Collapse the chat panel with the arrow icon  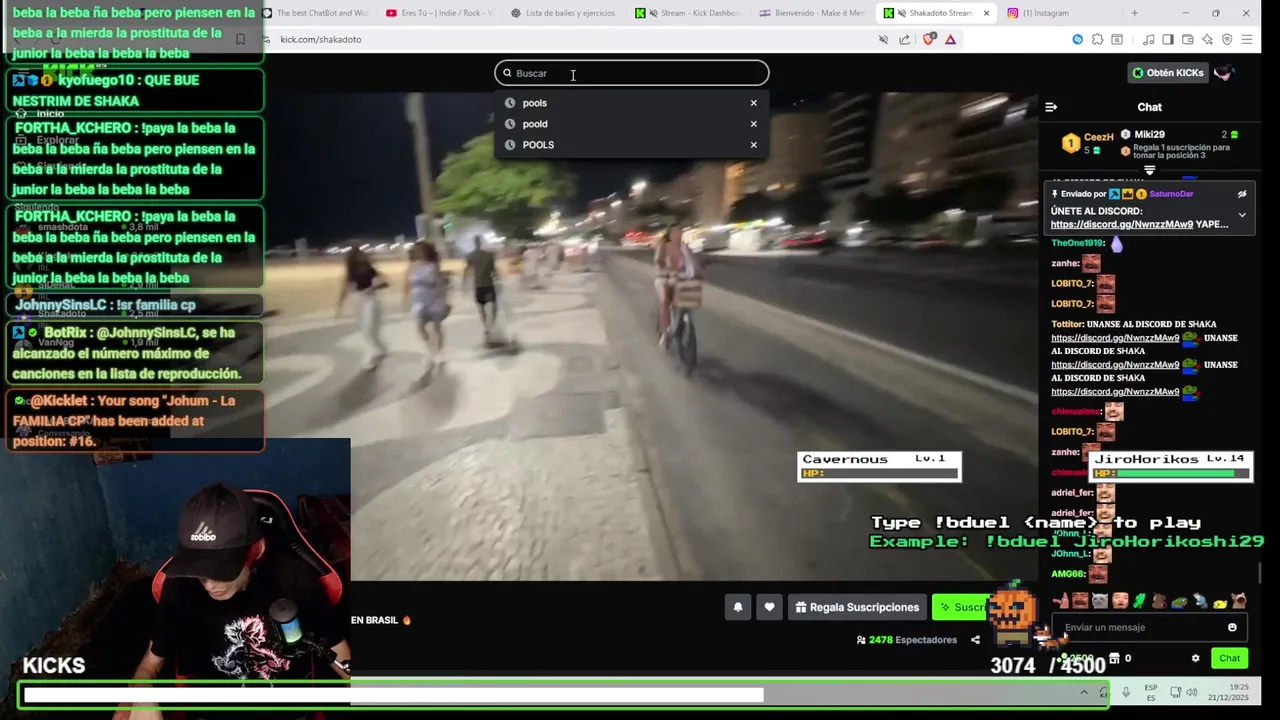coord(1051,107)
